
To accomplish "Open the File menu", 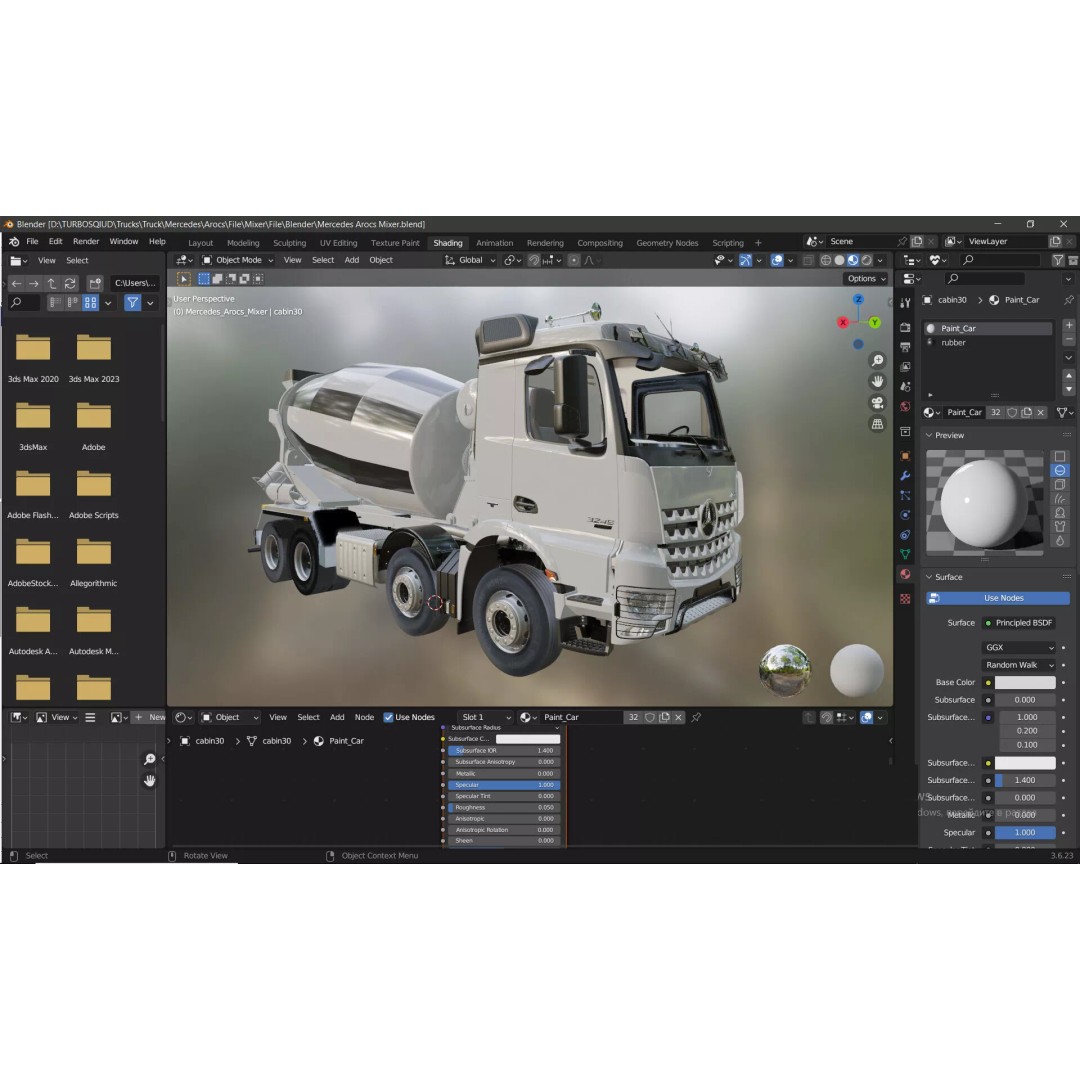I will tap(32, 242).
